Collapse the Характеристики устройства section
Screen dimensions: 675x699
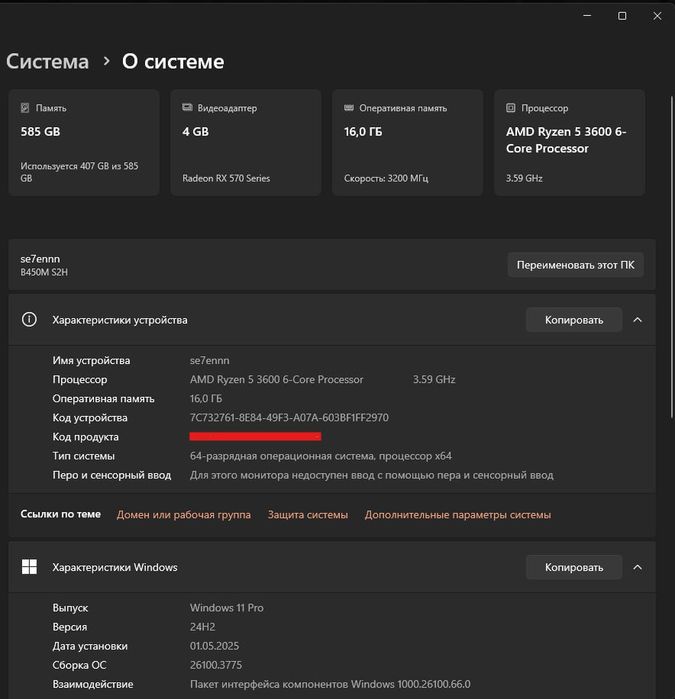(638, 320)
